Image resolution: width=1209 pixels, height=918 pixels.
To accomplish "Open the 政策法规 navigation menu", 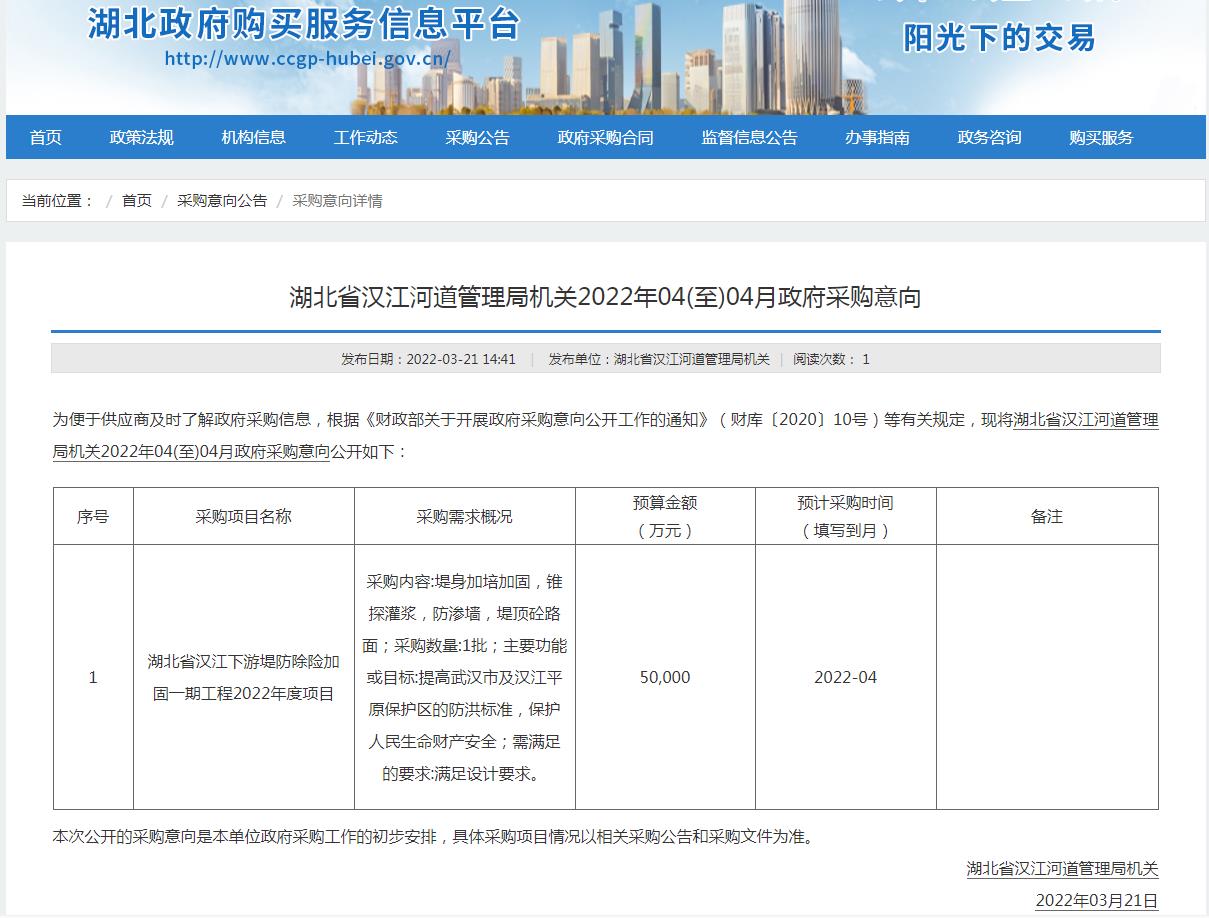I will coord(141,138).
